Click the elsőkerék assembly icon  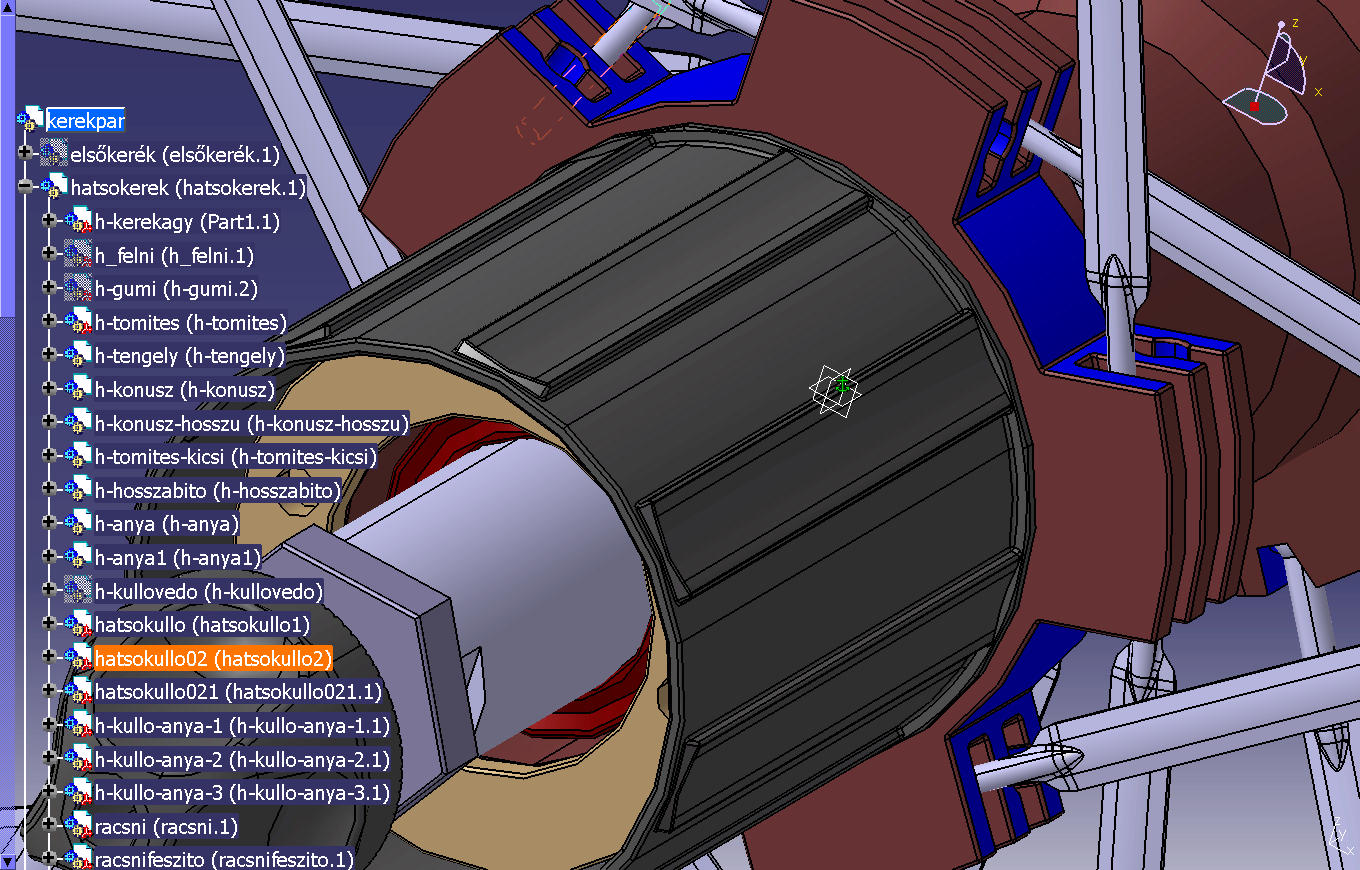click(54, 155)
